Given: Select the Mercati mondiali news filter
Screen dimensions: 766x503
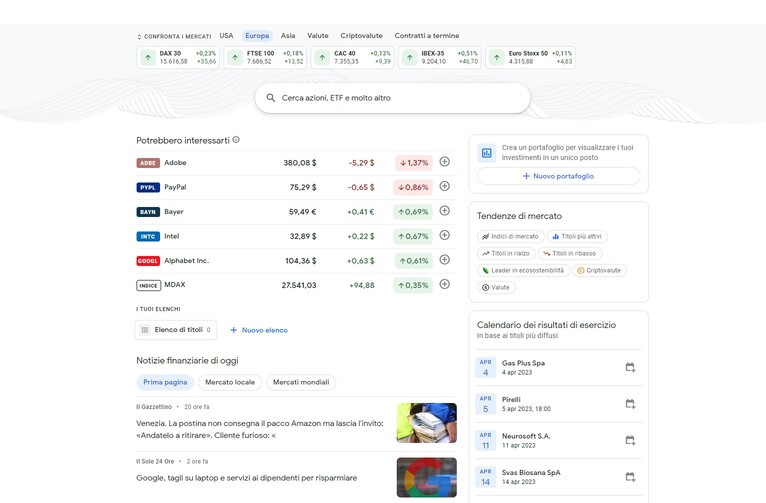Looking at the screenshot, I should pos(301,382).
